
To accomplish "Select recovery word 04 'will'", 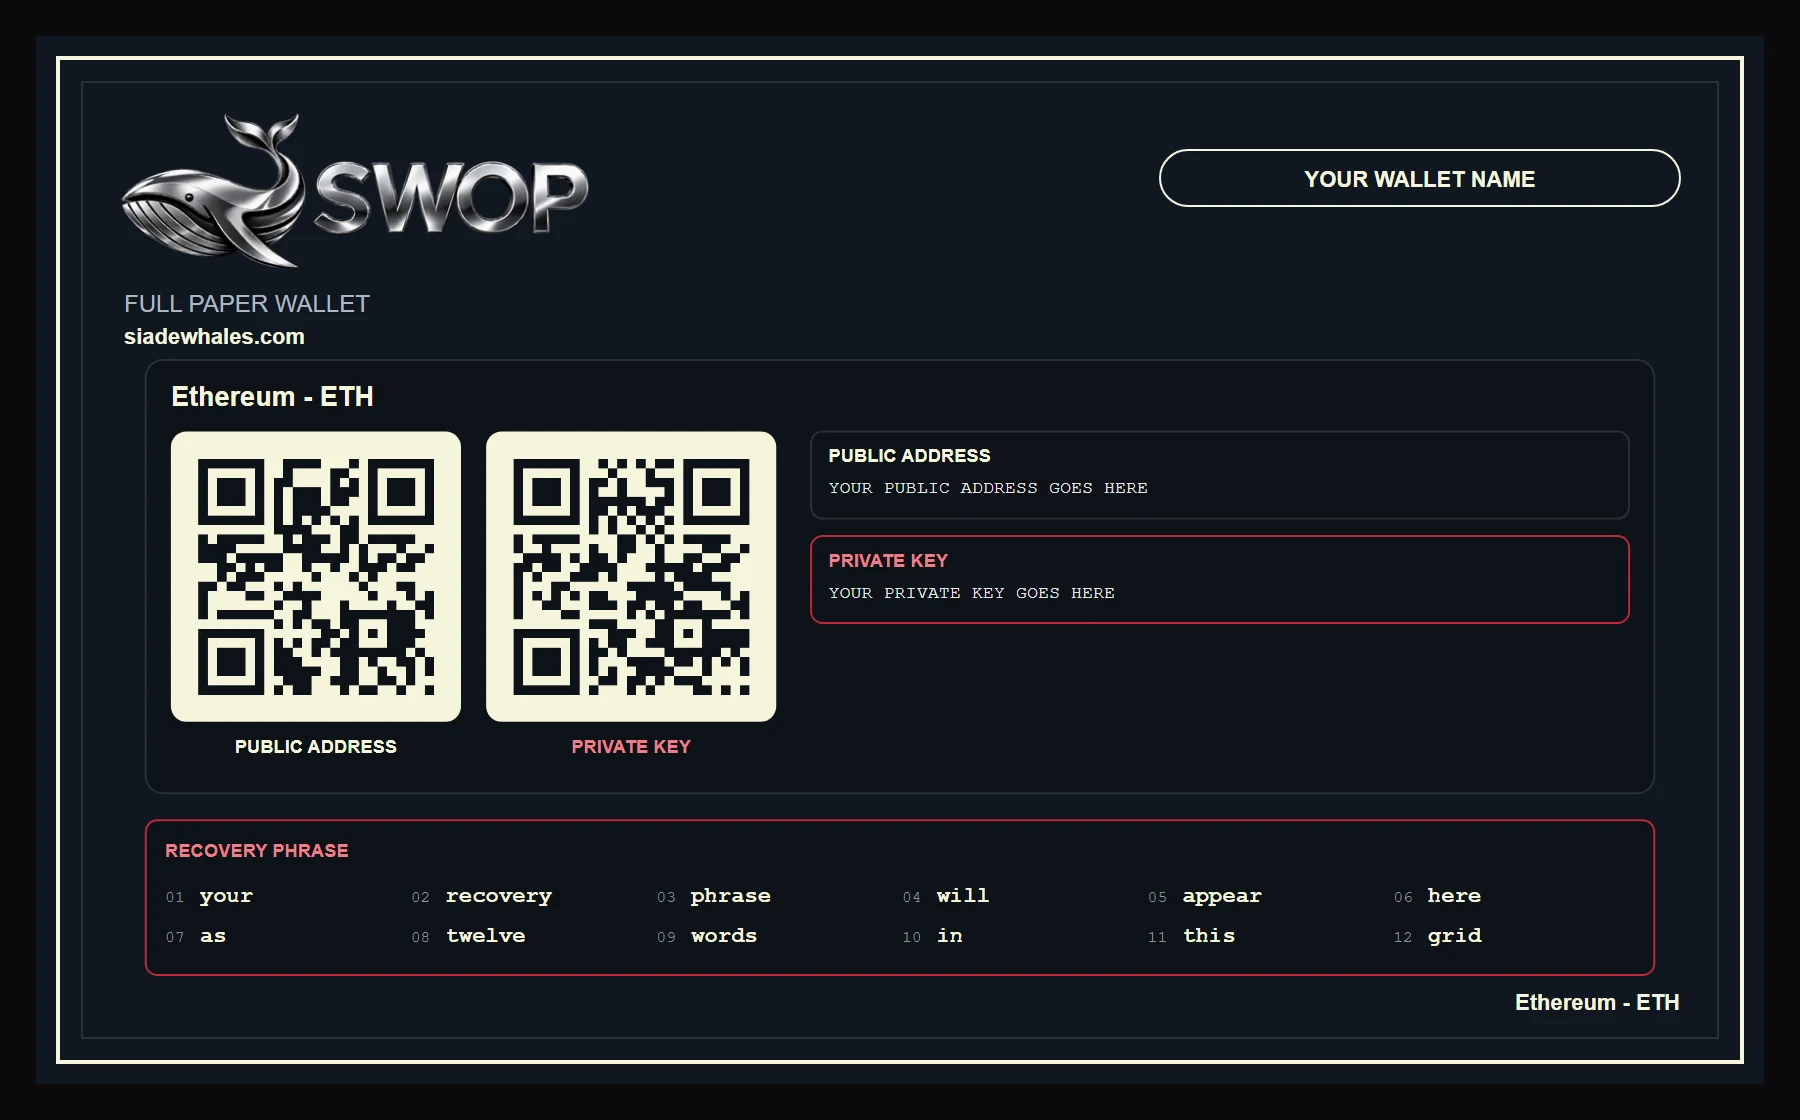I will pos(963,896).
